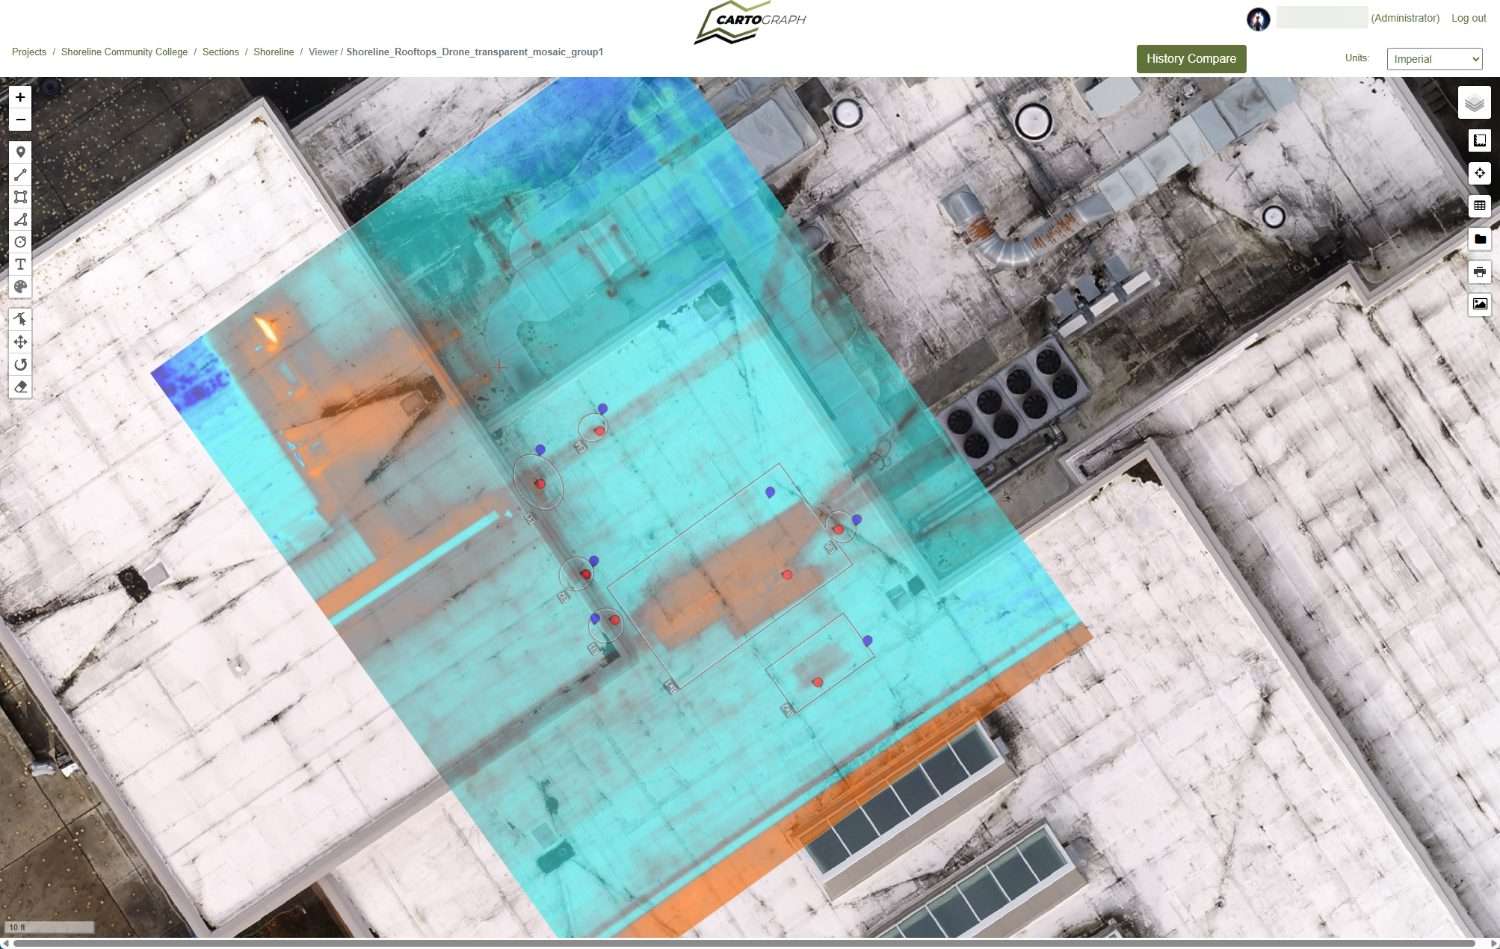Open the image export icon
Image resolution: width=1500 pixels, height=949 pixels.
coord(1480,304)
